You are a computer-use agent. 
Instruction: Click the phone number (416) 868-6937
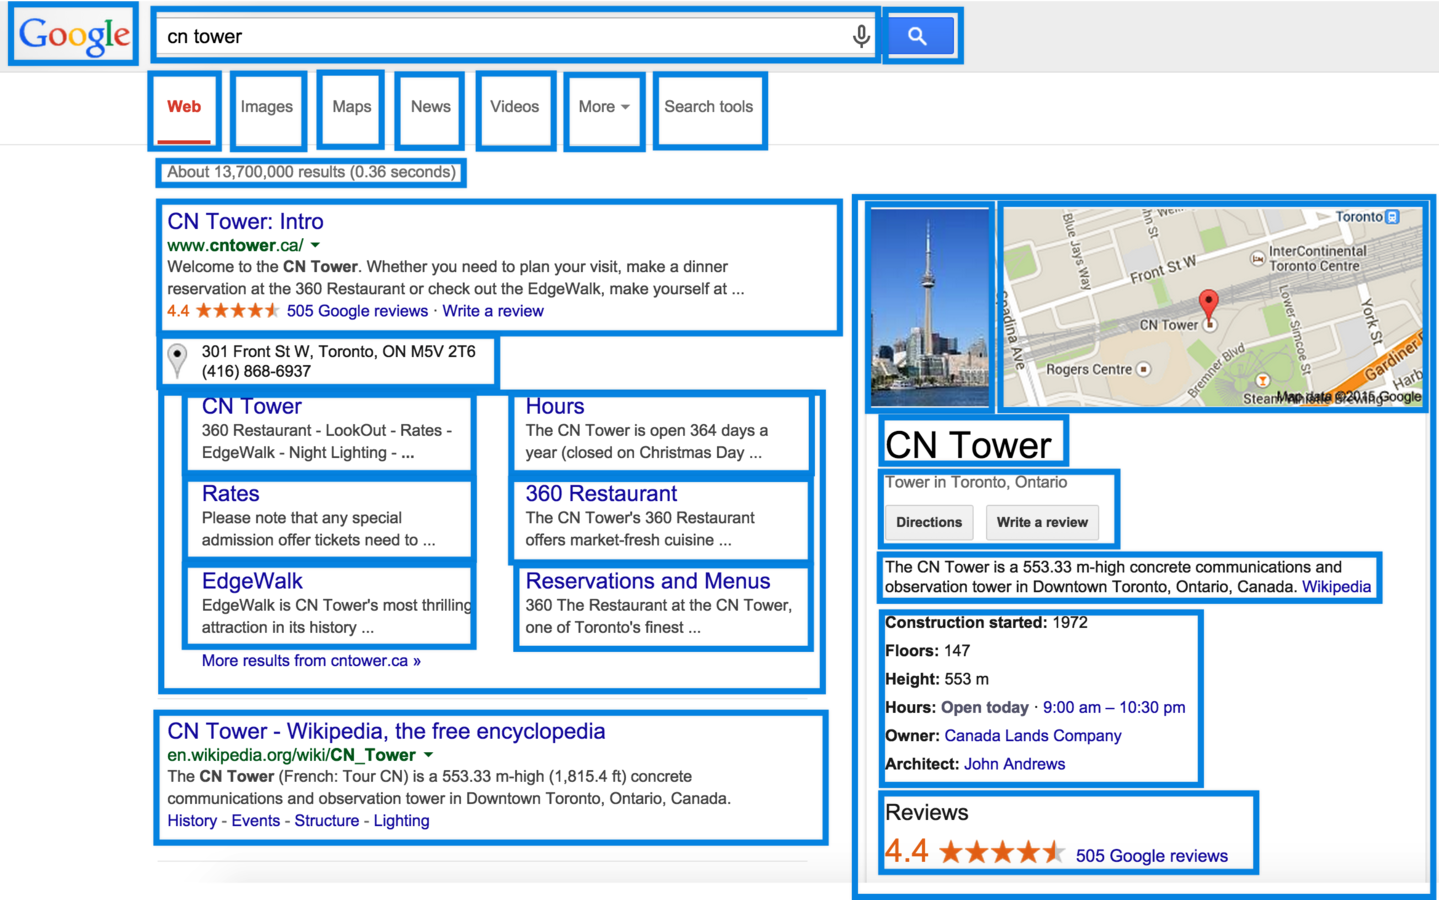point(256,371)
